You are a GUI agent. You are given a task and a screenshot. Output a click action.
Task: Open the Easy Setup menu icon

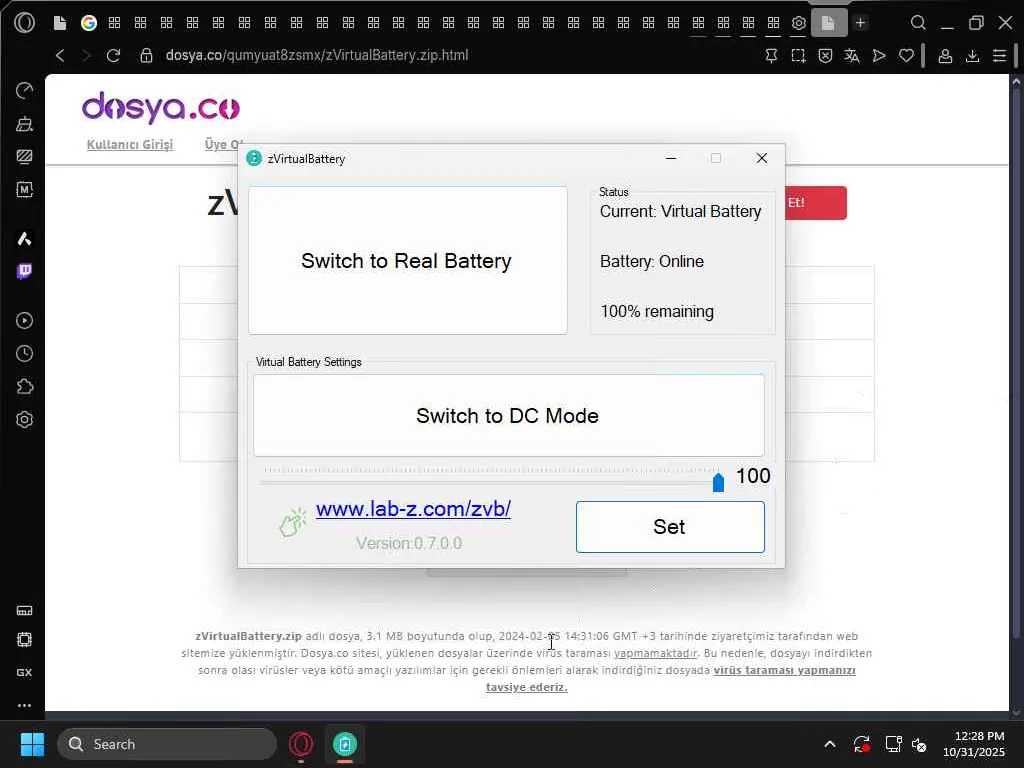point(999,56)
